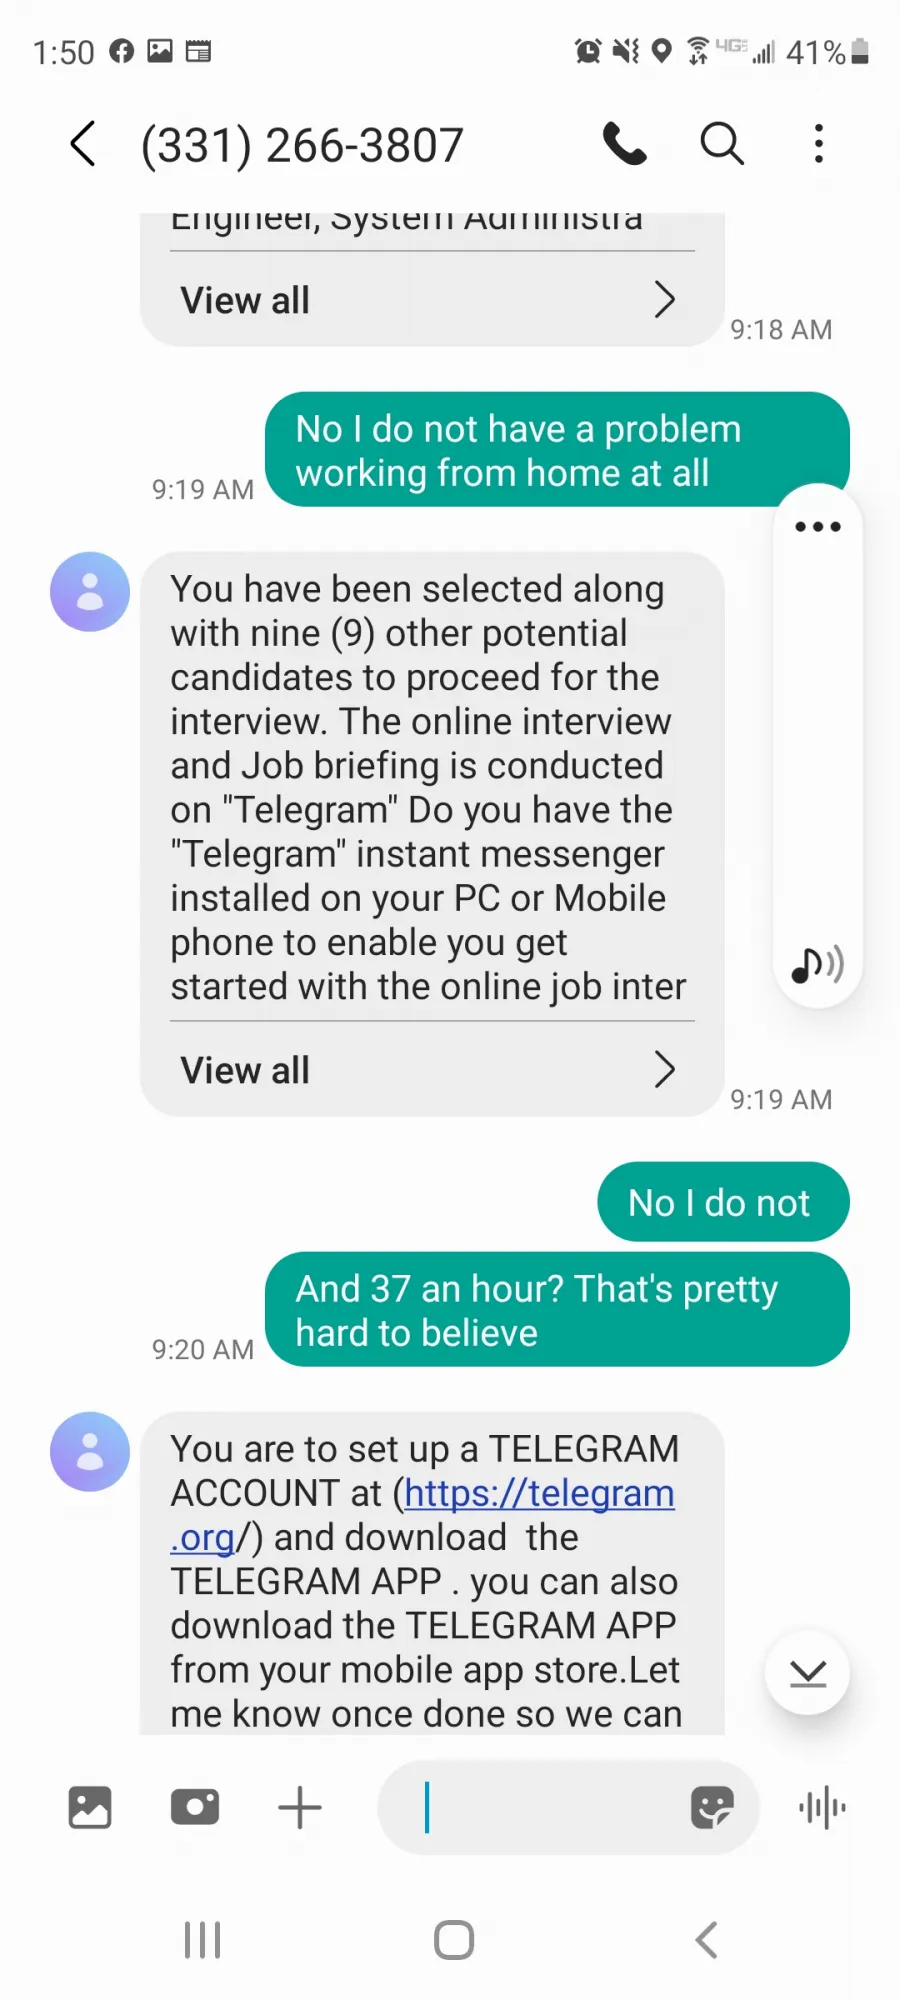
Task: Tap the floating sound note icon
Action: tap(818, 965)
